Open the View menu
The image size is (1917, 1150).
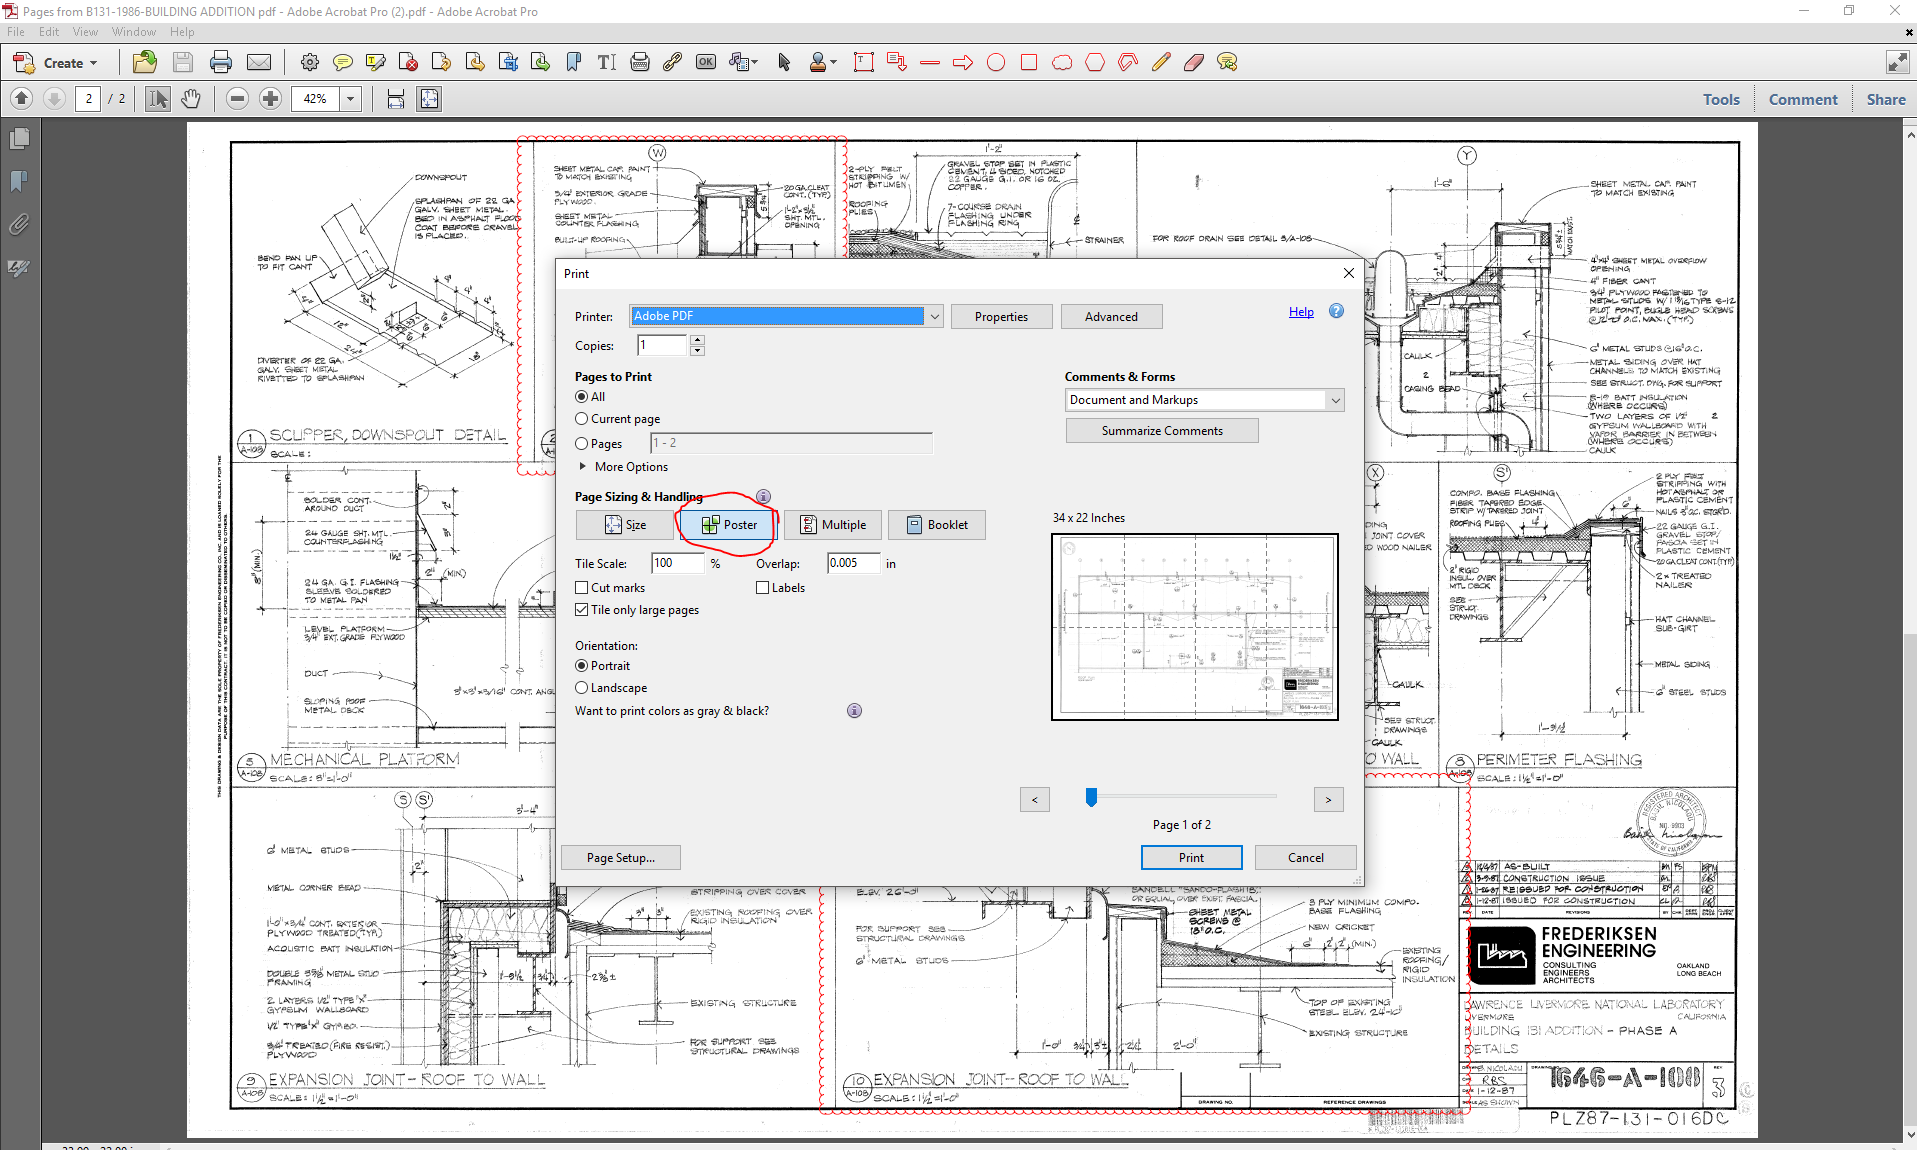(x=85, y=31)
